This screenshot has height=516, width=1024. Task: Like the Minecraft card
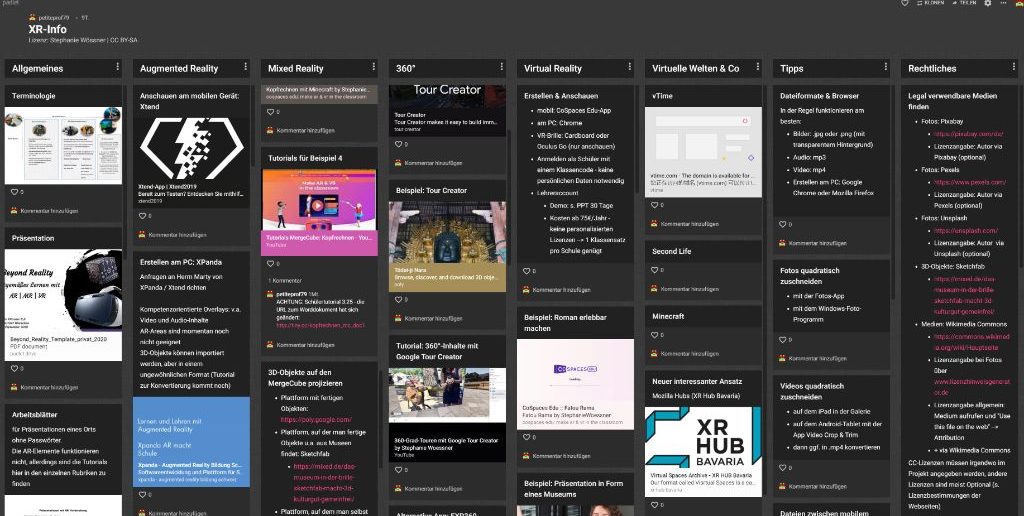tap(655, 335)
